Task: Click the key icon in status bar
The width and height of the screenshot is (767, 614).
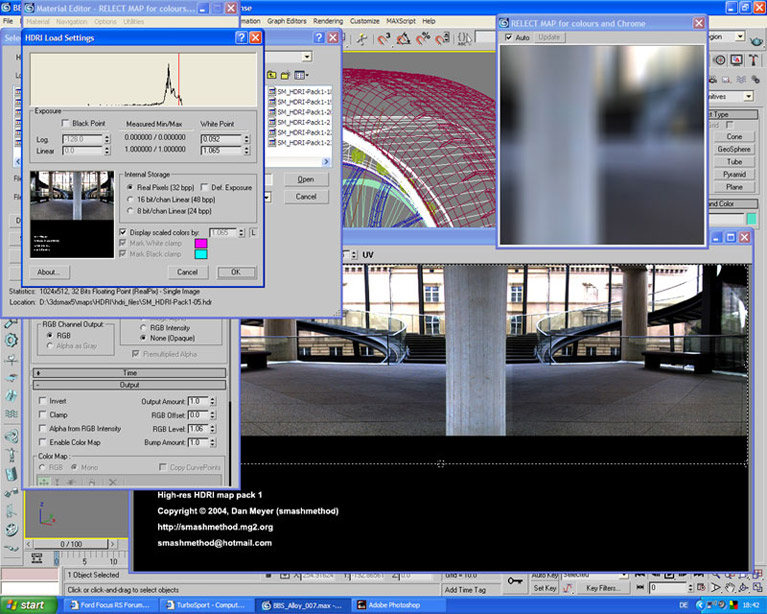Action: (515, 580)
